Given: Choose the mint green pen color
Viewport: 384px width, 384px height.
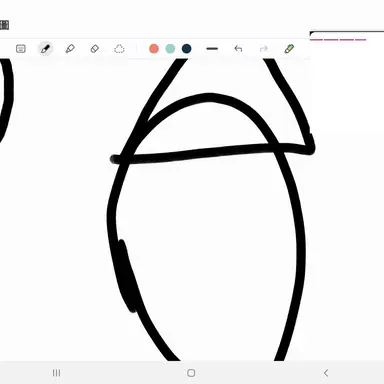Looking at the screenshot, I should coord(170,49).
